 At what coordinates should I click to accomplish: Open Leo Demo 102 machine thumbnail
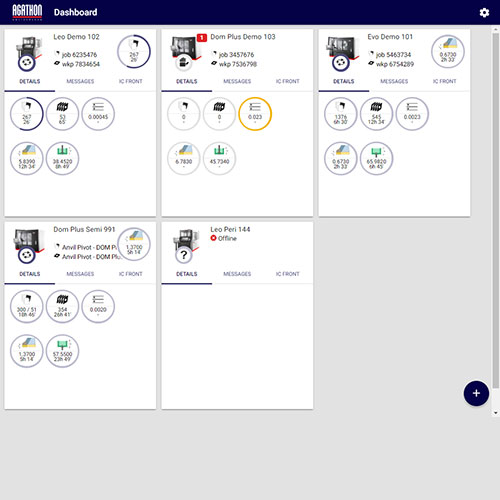click(x=28, y=53)
